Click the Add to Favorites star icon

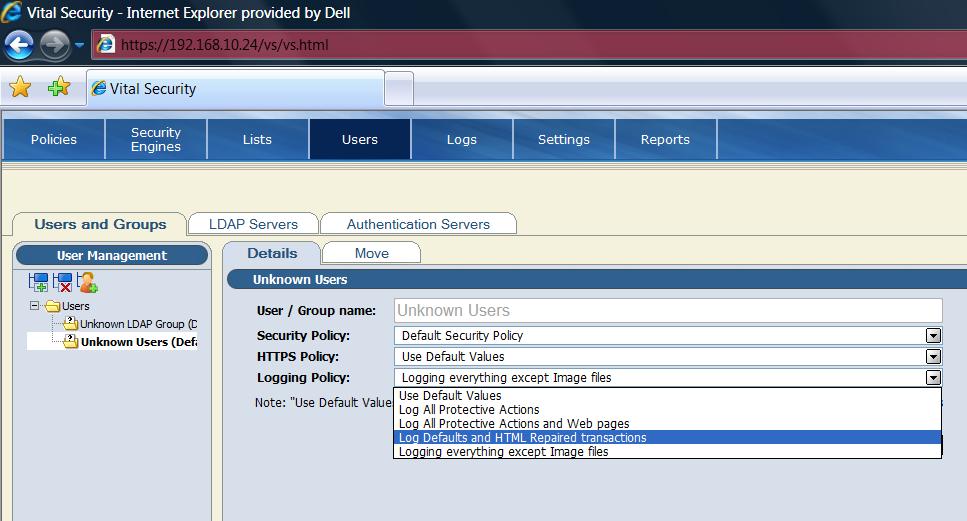pos(59,88)
